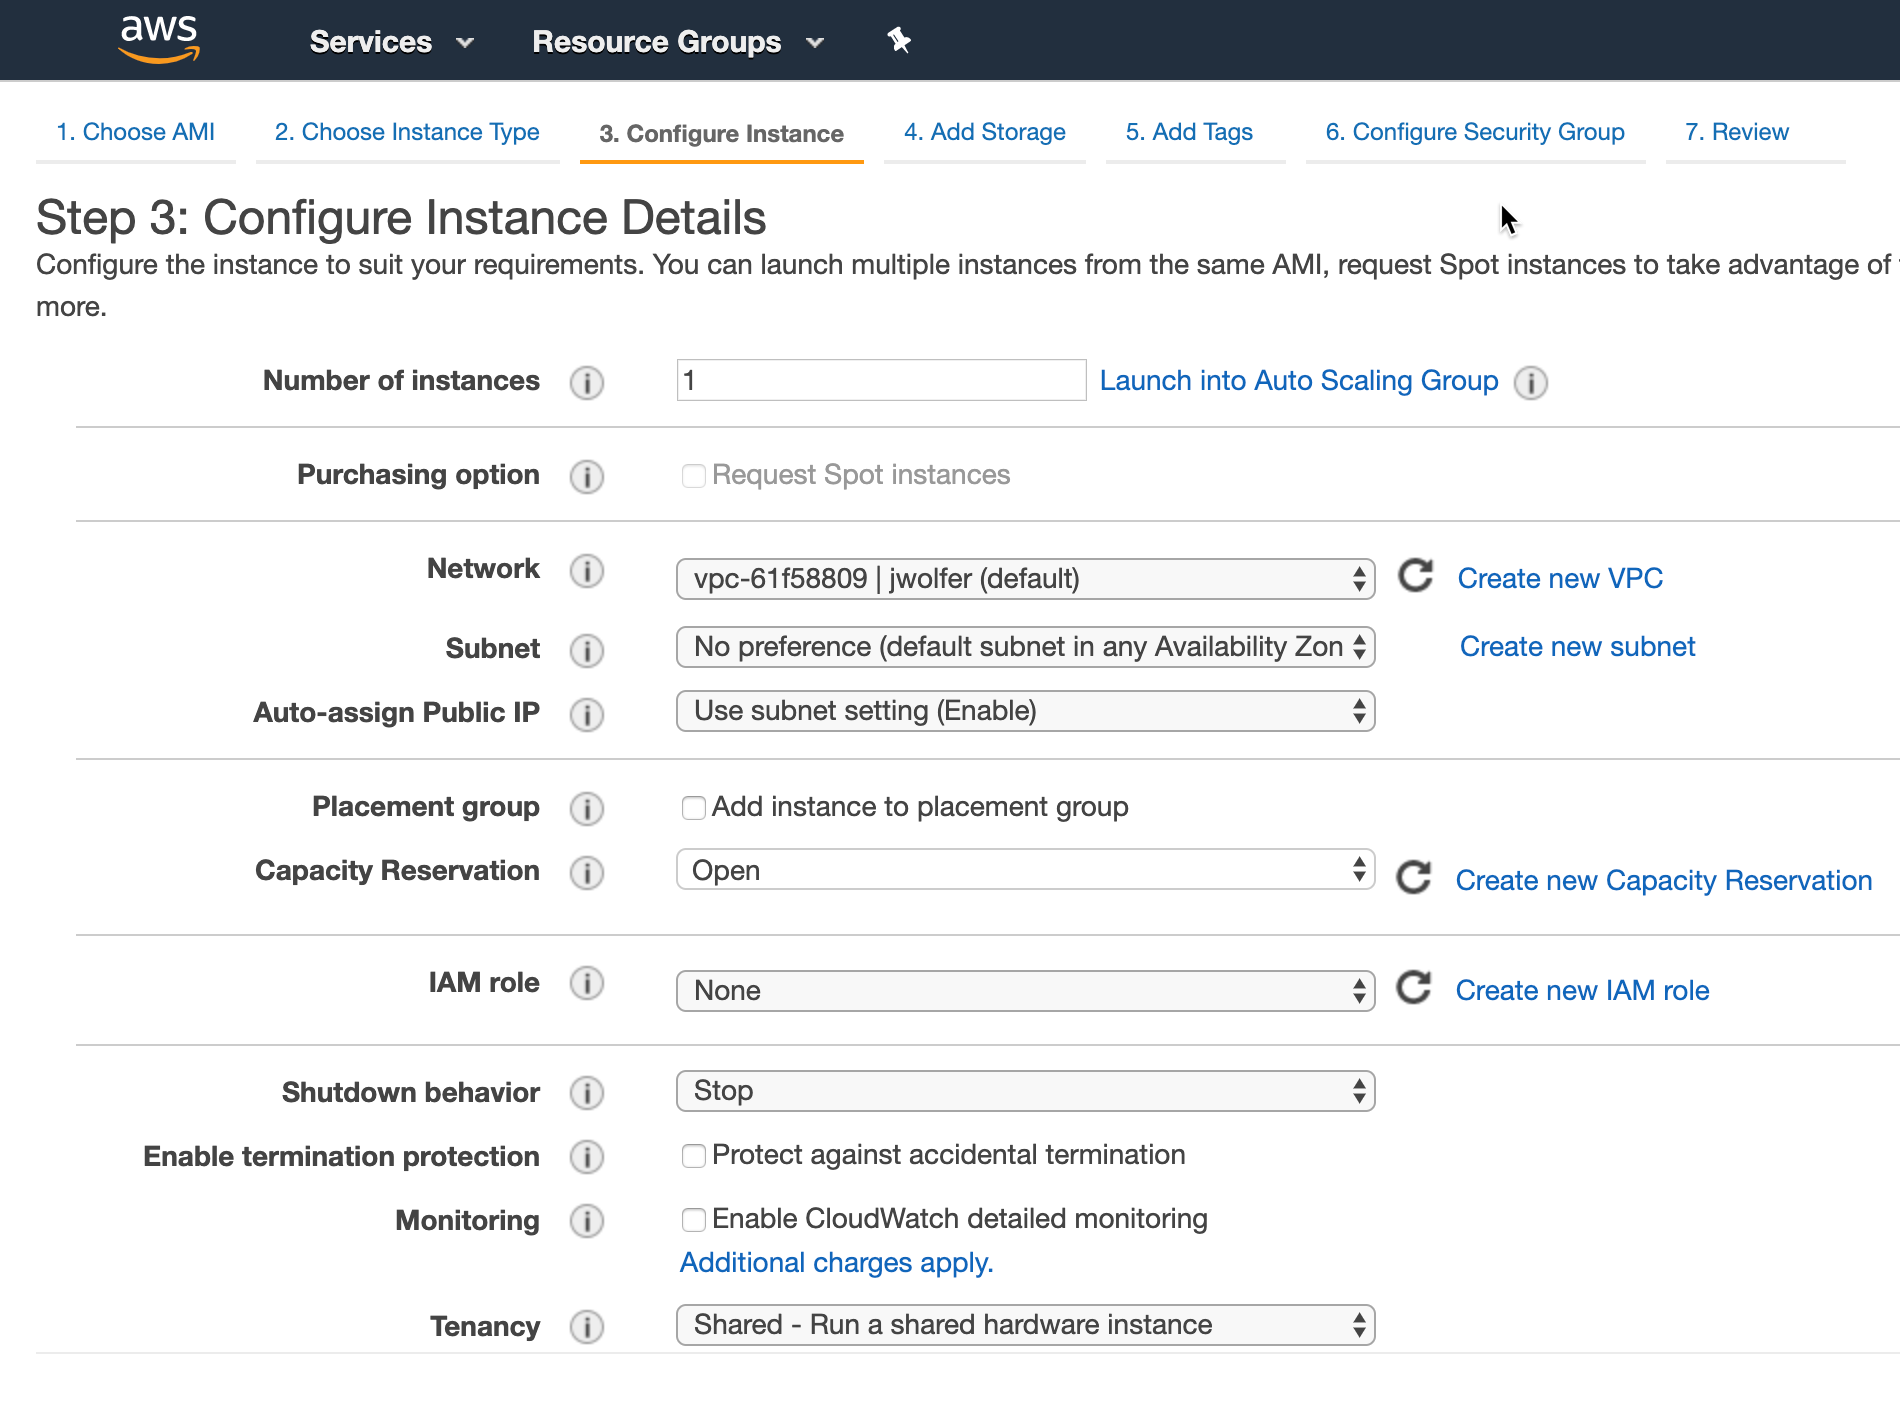This screenshot has width=1900, height=1406.
Task: Open the Auto-assign Public IP dropdown
Action: pos(1025,711)
